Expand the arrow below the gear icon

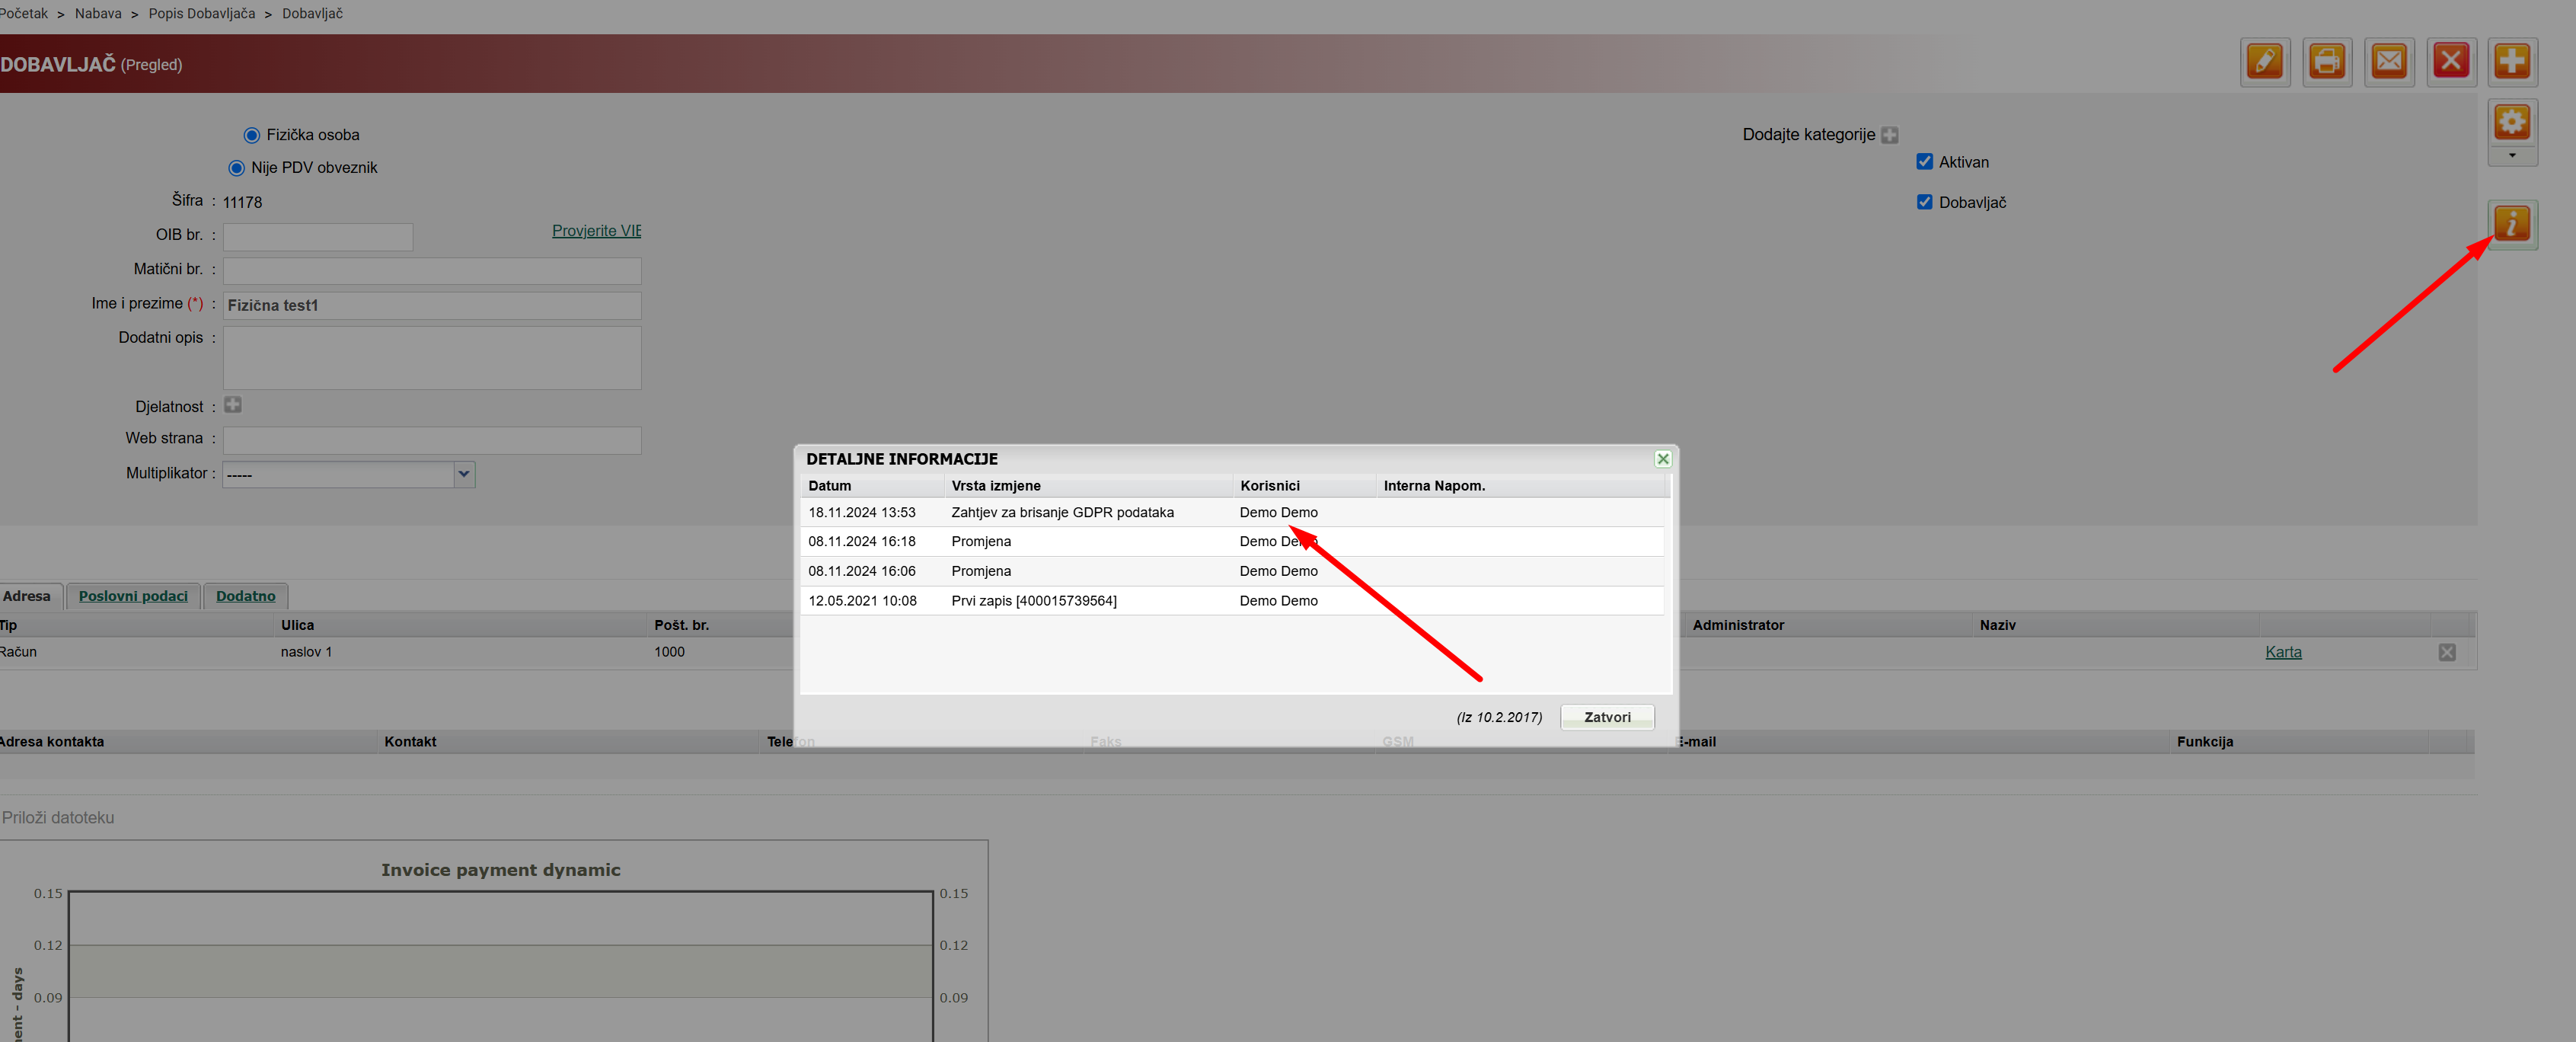click(x=2511, y=156)
